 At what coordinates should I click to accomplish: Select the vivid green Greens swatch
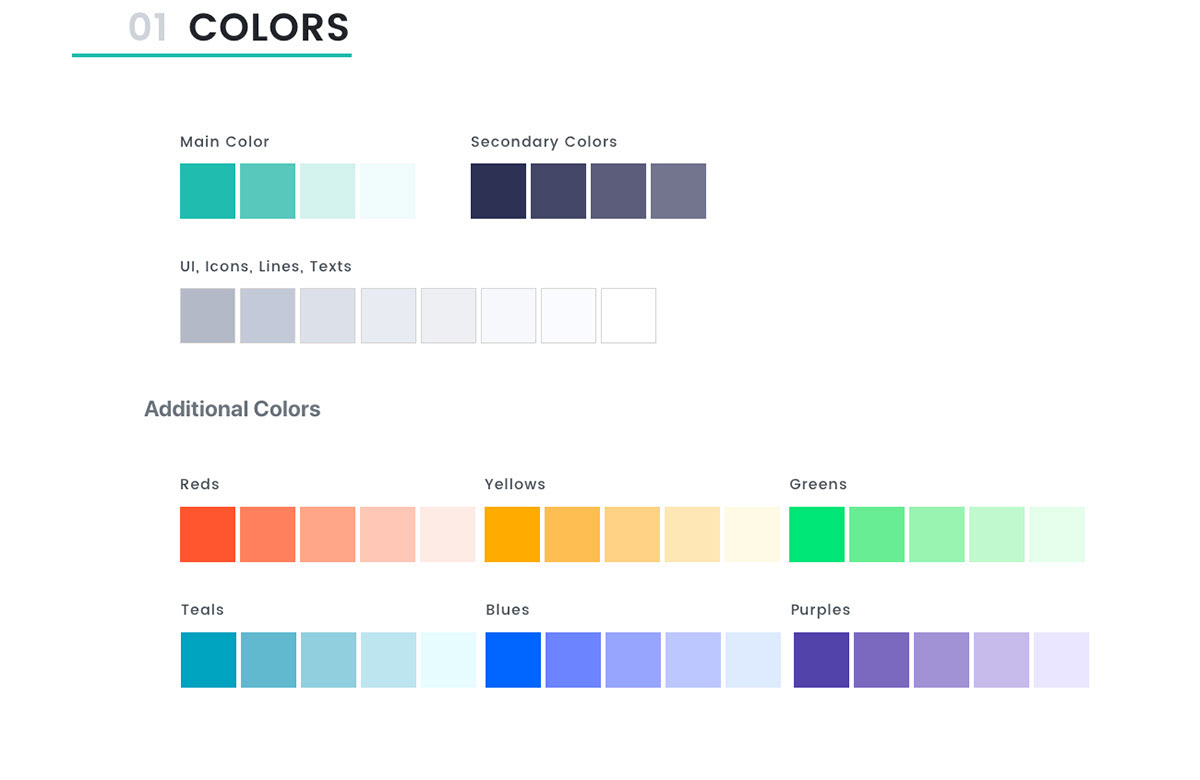817,534
